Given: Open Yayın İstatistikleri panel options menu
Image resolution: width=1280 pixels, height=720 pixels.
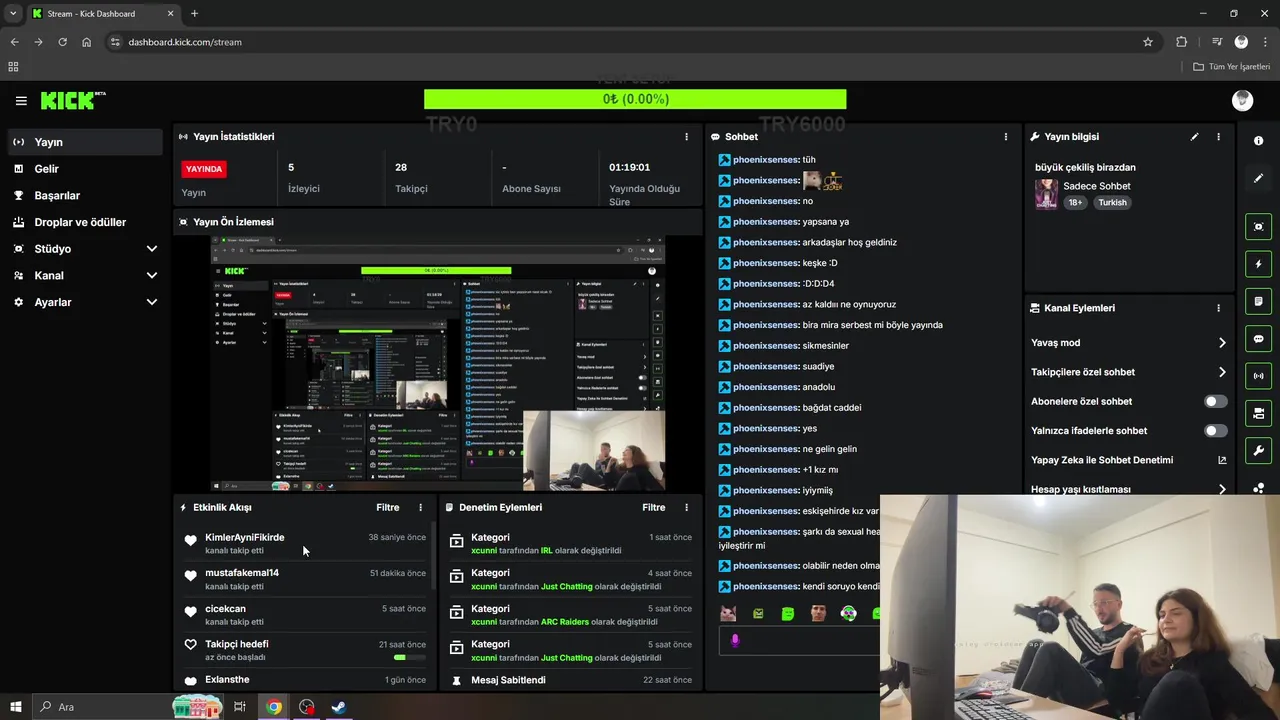Looking at the screenshot, I should click(686, 137).
